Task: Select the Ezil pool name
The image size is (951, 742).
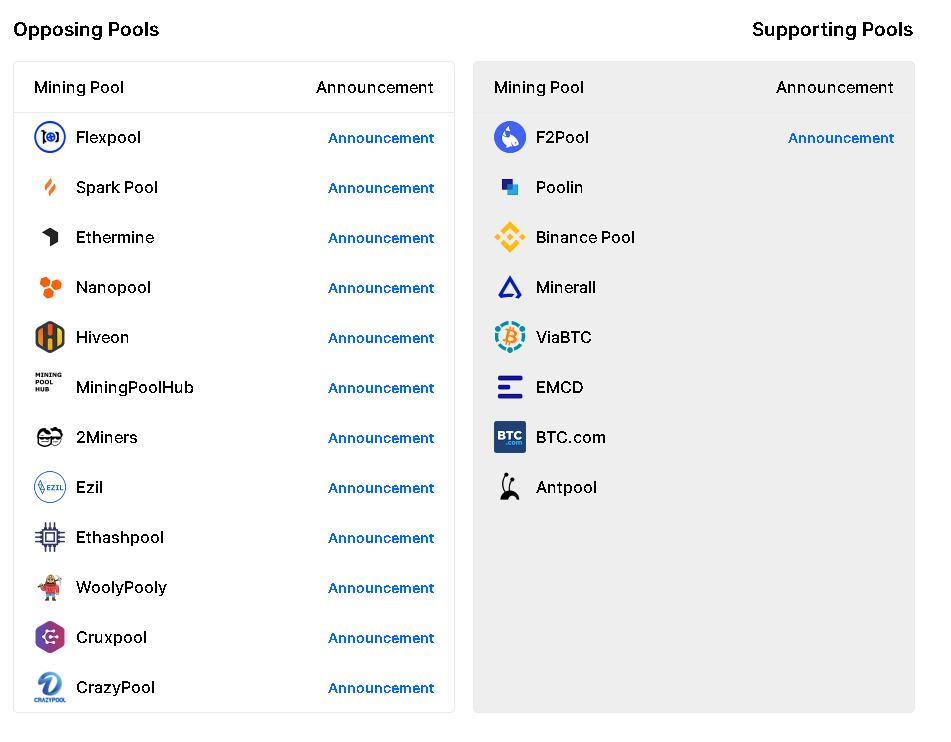Action: (89, 487)
